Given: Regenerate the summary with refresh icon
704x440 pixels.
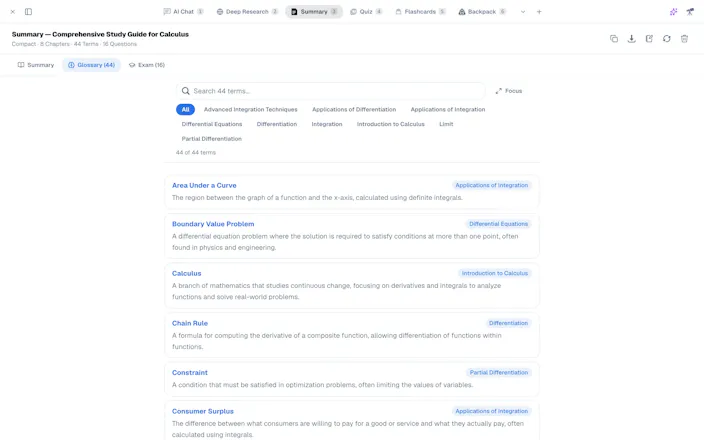Looking at the screenshot, I should coord(667,39).
